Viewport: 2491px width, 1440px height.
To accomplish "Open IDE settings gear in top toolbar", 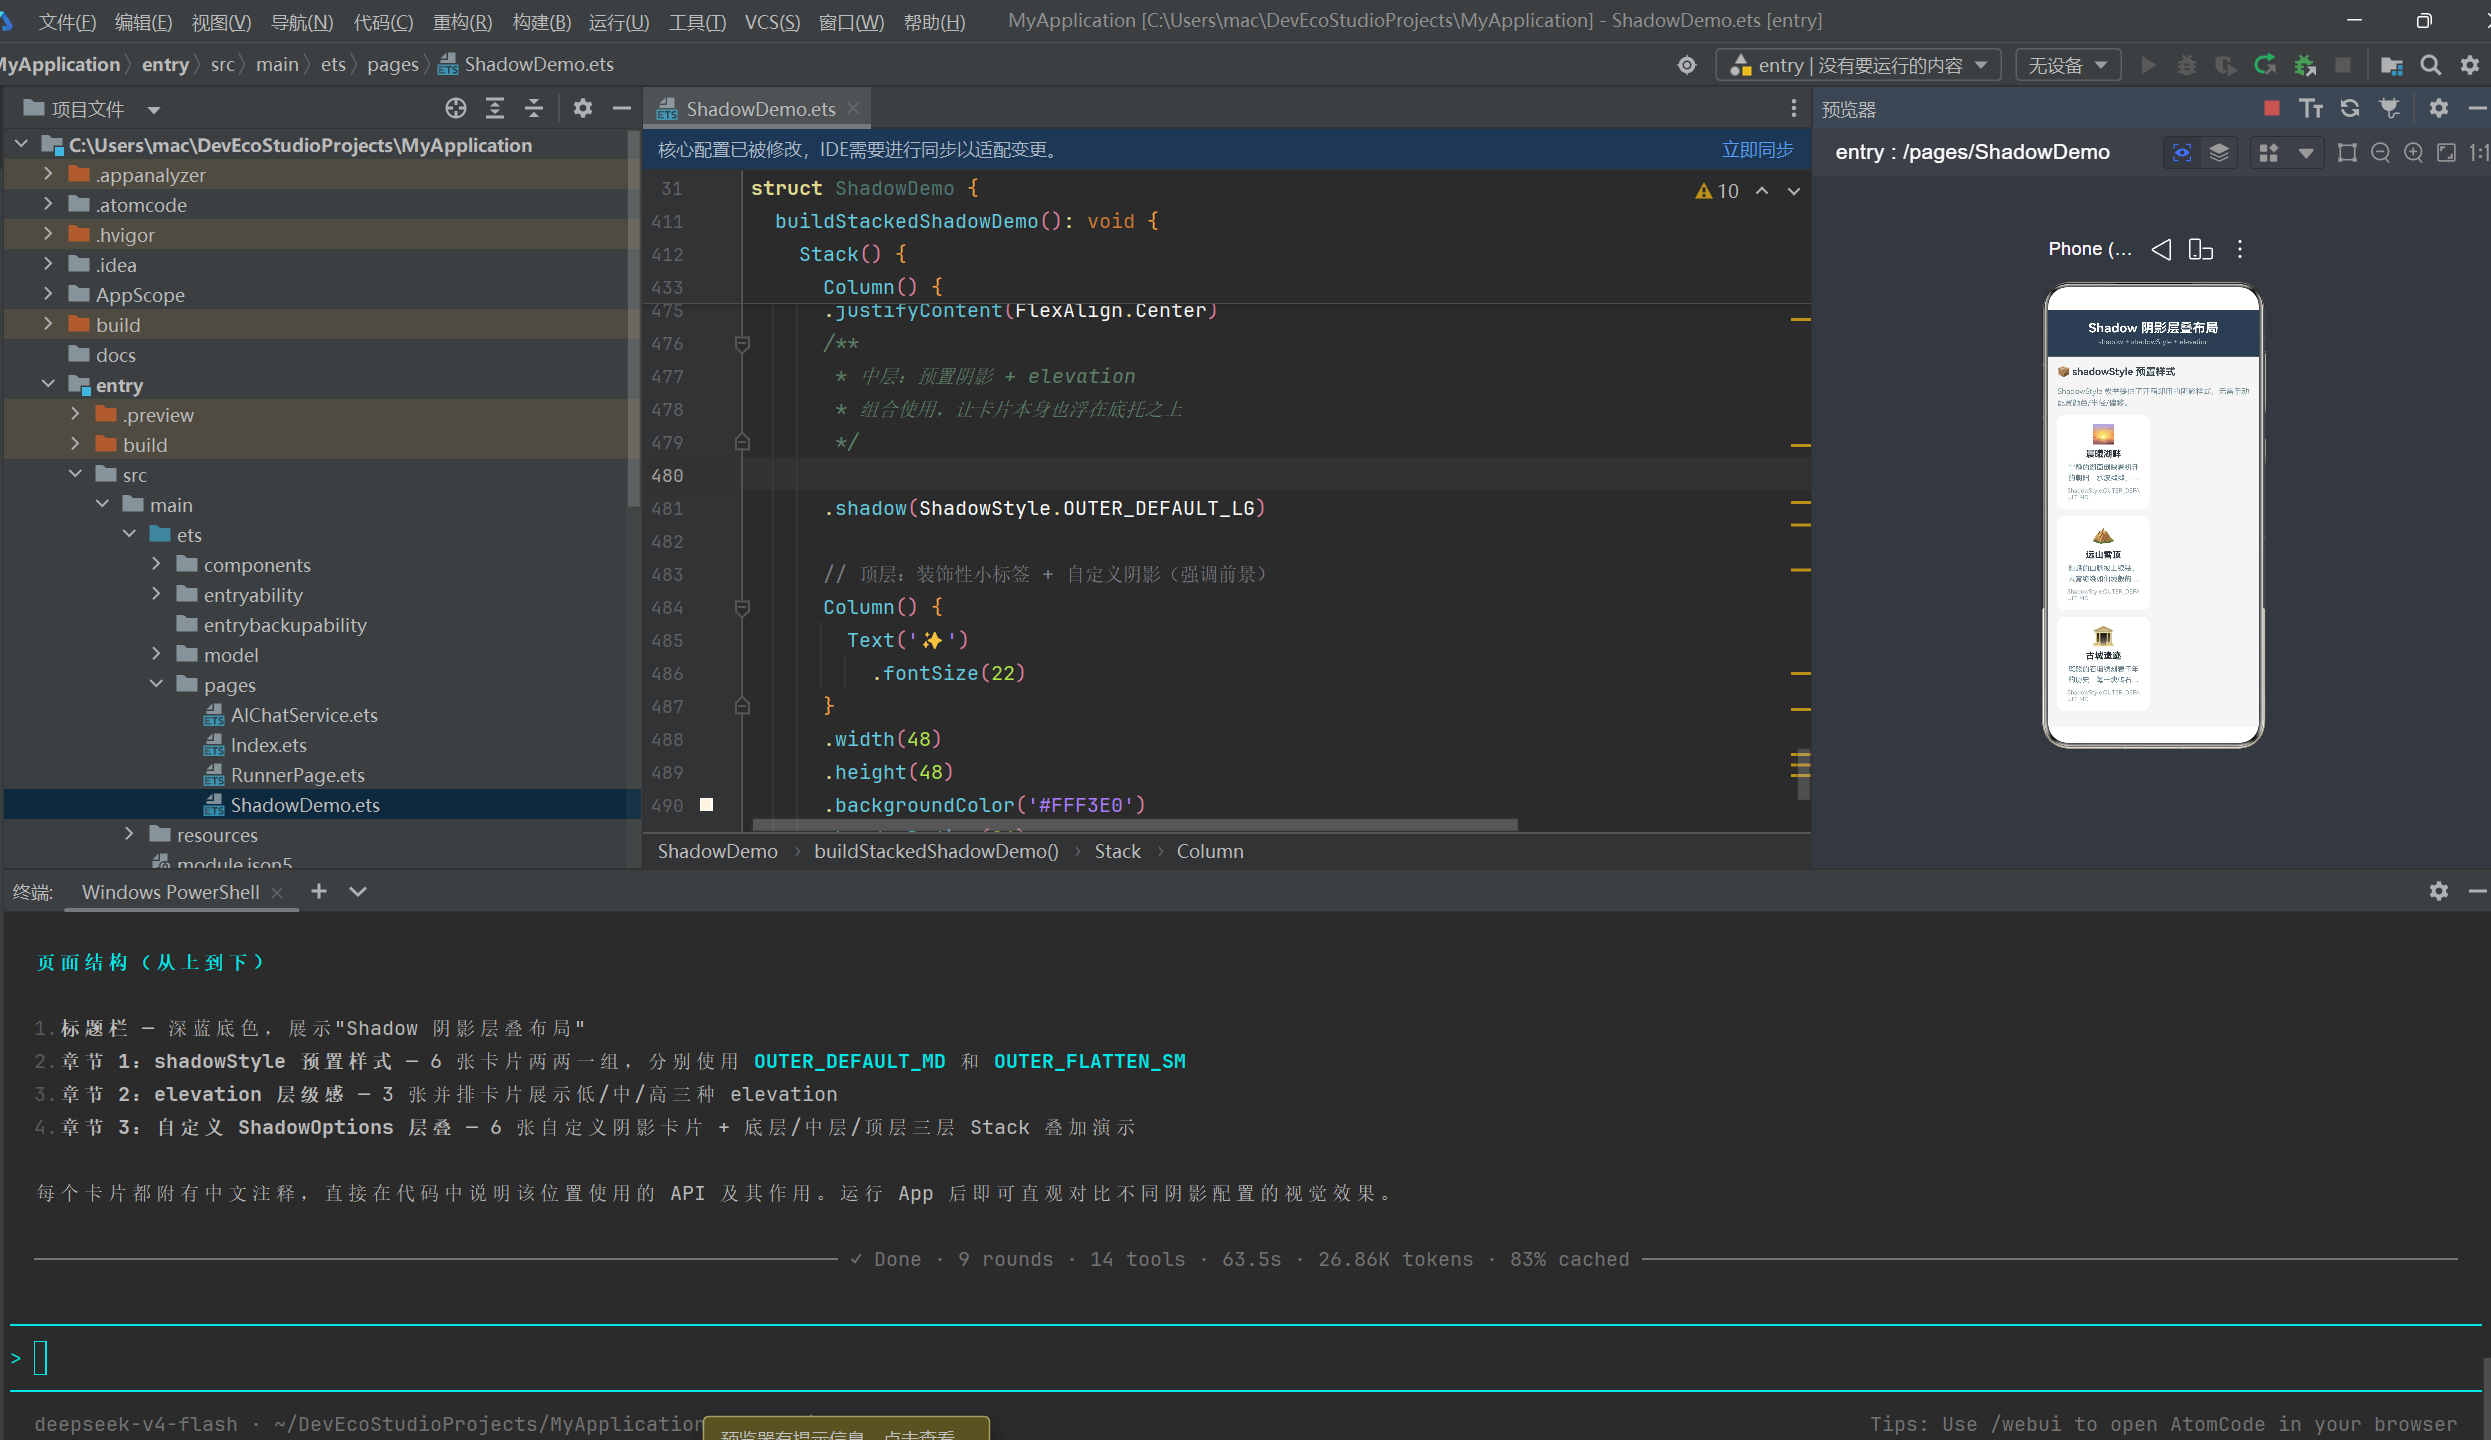I will pos(2470,65).
